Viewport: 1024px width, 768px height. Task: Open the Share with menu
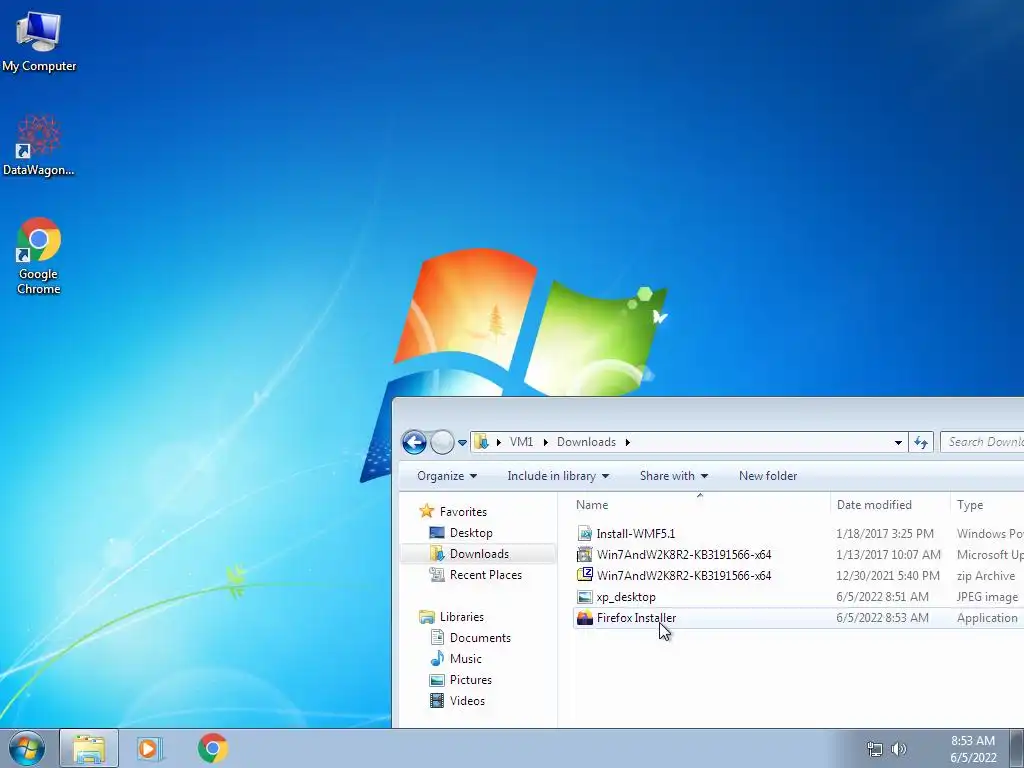673,476
